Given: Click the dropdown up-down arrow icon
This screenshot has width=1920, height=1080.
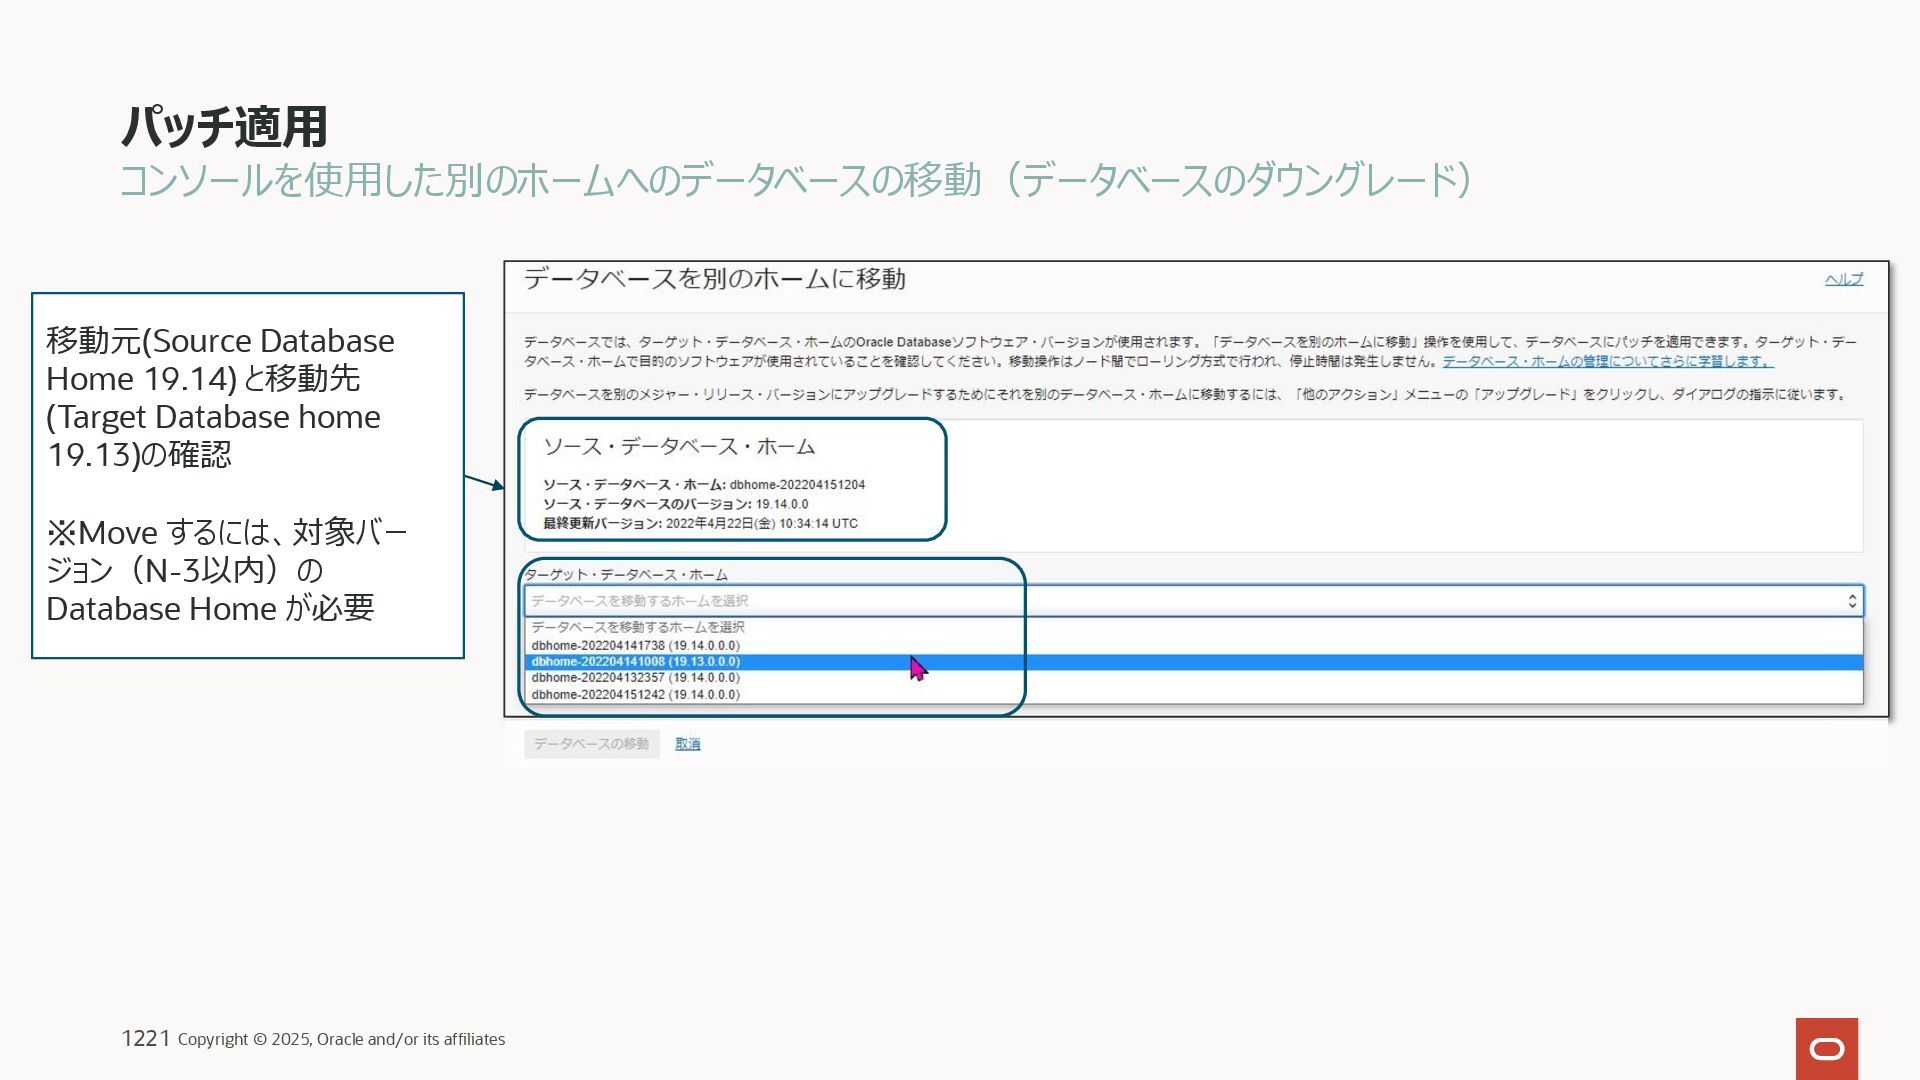Looking at the screenshot, I should (1852, 601).
